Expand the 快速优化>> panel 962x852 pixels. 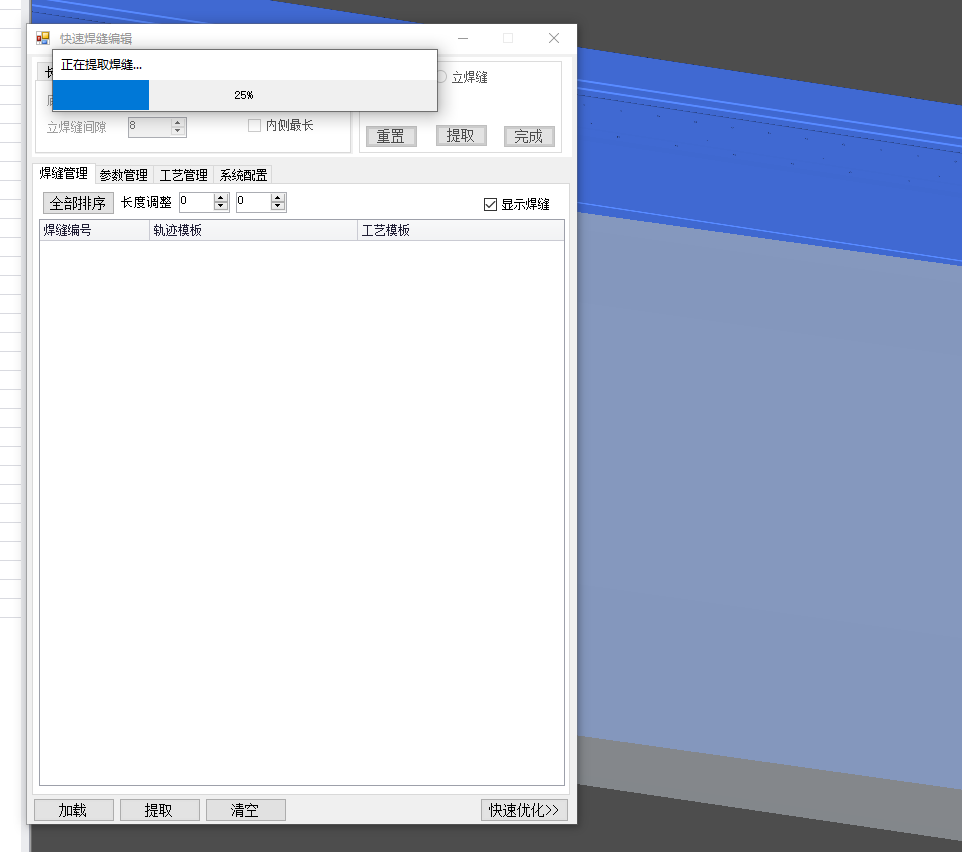click(x=524, y=810)
